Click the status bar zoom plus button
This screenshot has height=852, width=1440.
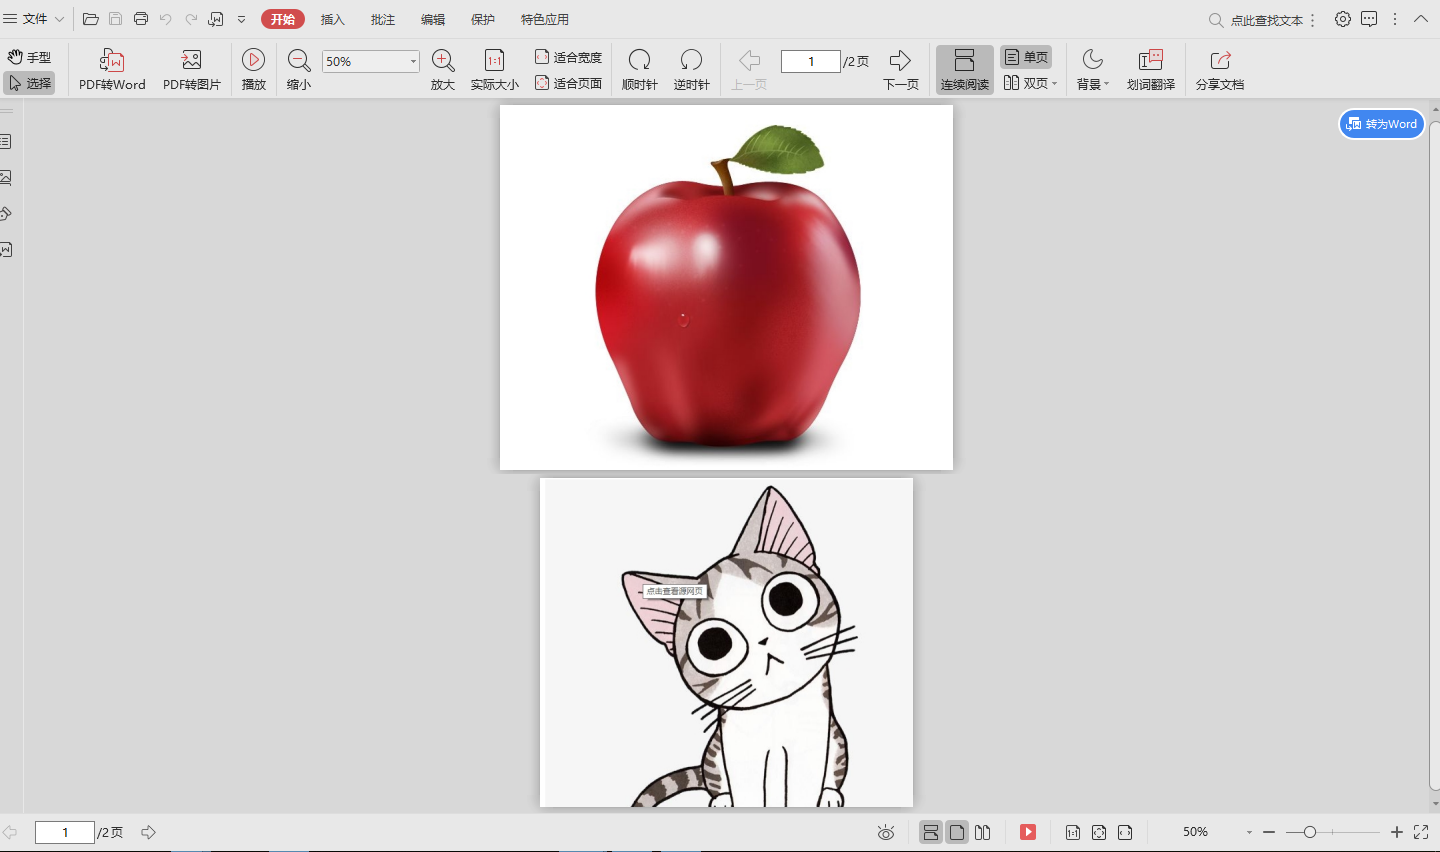pyautogui.click(x=1397, y=832)
